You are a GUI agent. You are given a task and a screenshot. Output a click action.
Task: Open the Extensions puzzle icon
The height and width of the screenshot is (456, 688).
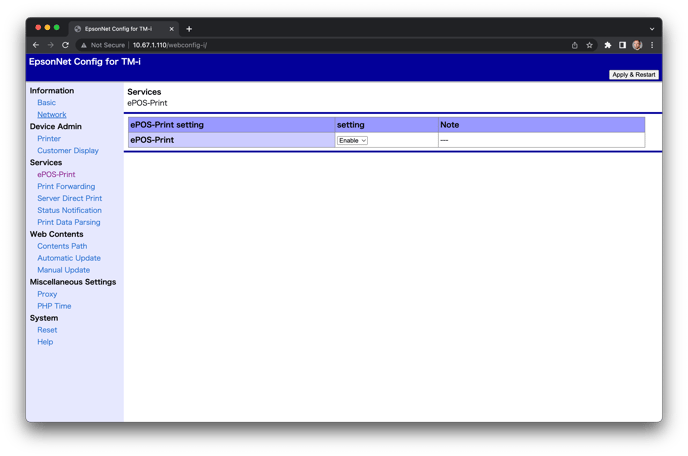pyautogui.click(x=608, y=45)
